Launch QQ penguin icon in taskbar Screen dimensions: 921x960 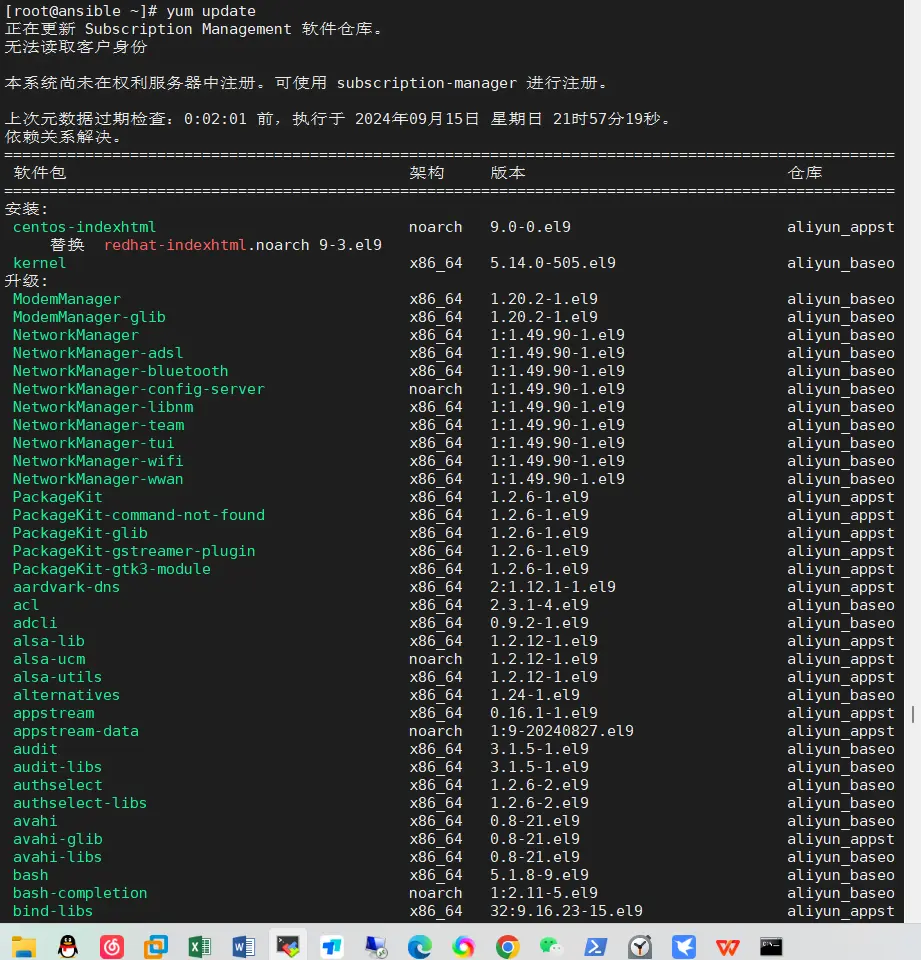coord(68,946)
